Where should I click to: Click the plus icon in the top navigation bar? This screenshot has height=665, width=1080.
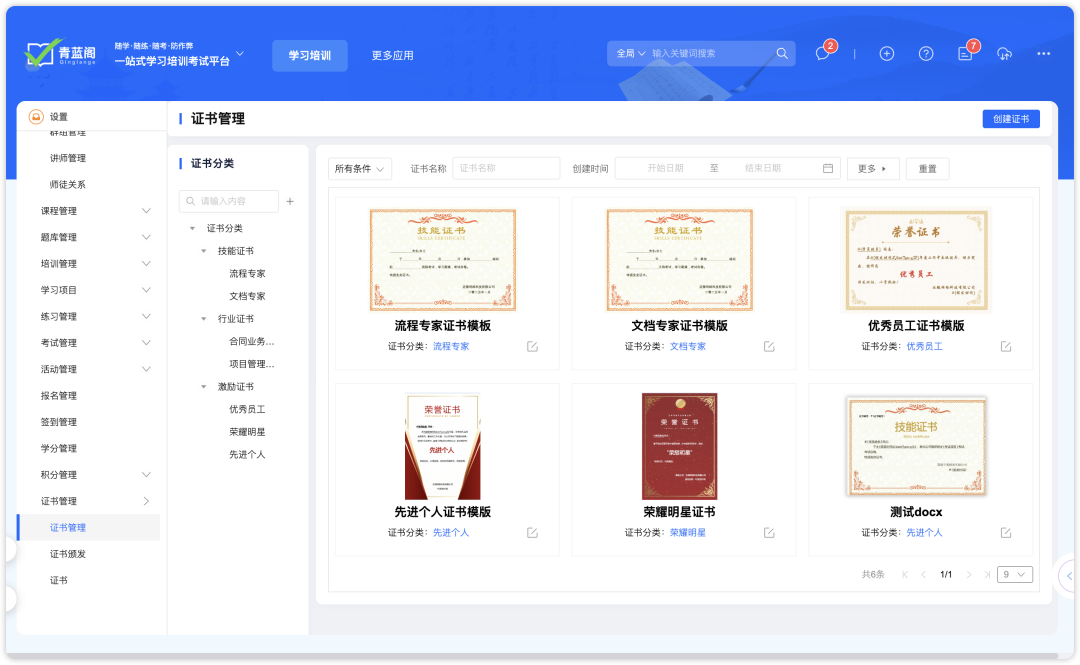884,53
